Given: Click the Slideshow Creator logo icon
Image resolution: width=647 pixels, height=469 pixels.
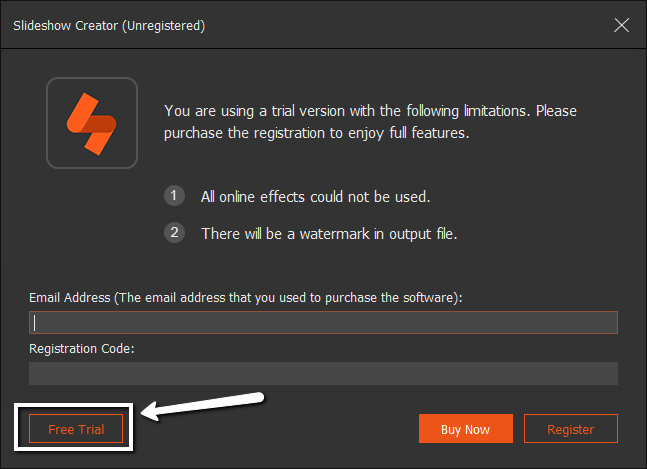Looking at the screenshot, I should (x=91, y=122).
